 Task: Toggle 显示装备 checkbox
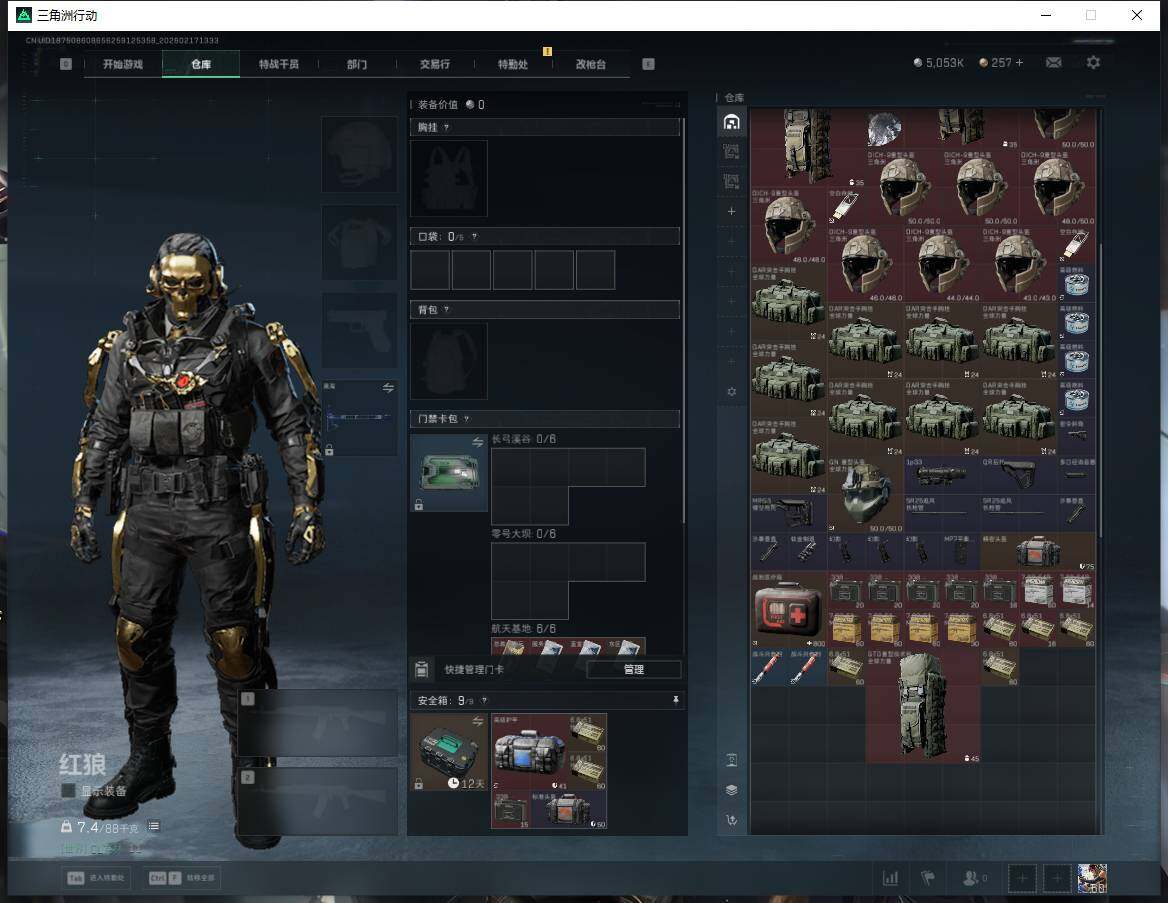68,791
